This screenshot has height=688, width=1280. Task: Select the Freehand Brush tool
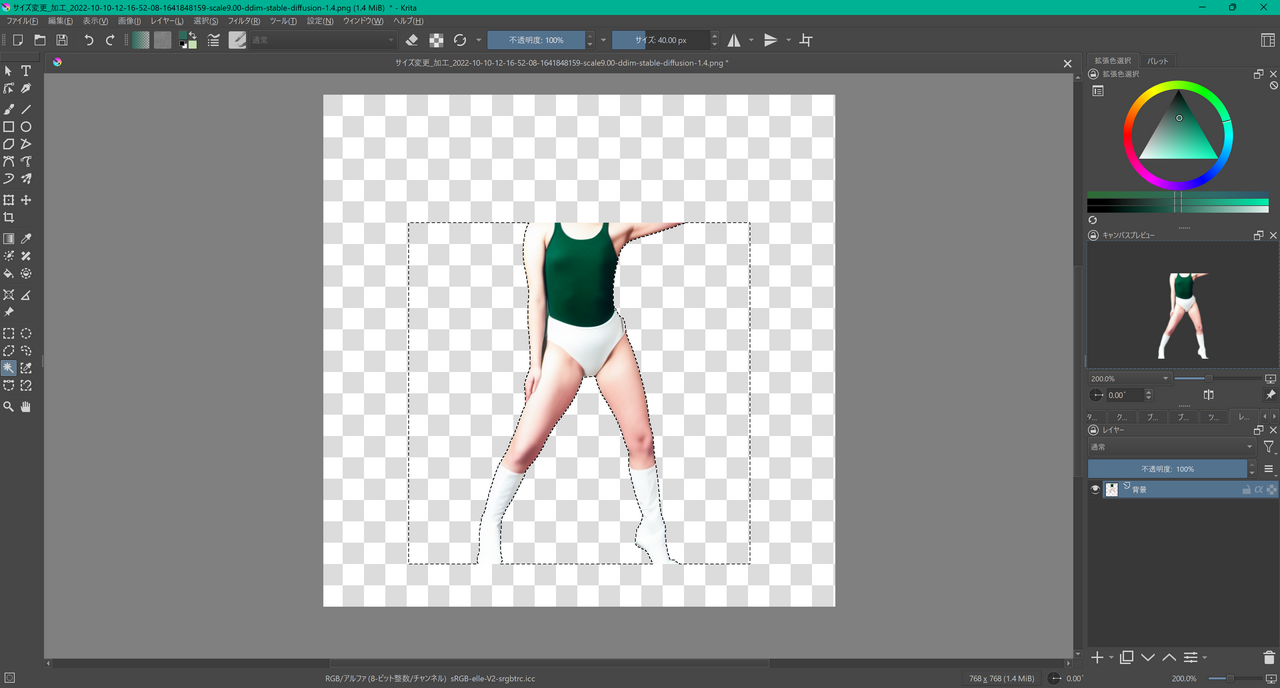[x=9, y=109]
